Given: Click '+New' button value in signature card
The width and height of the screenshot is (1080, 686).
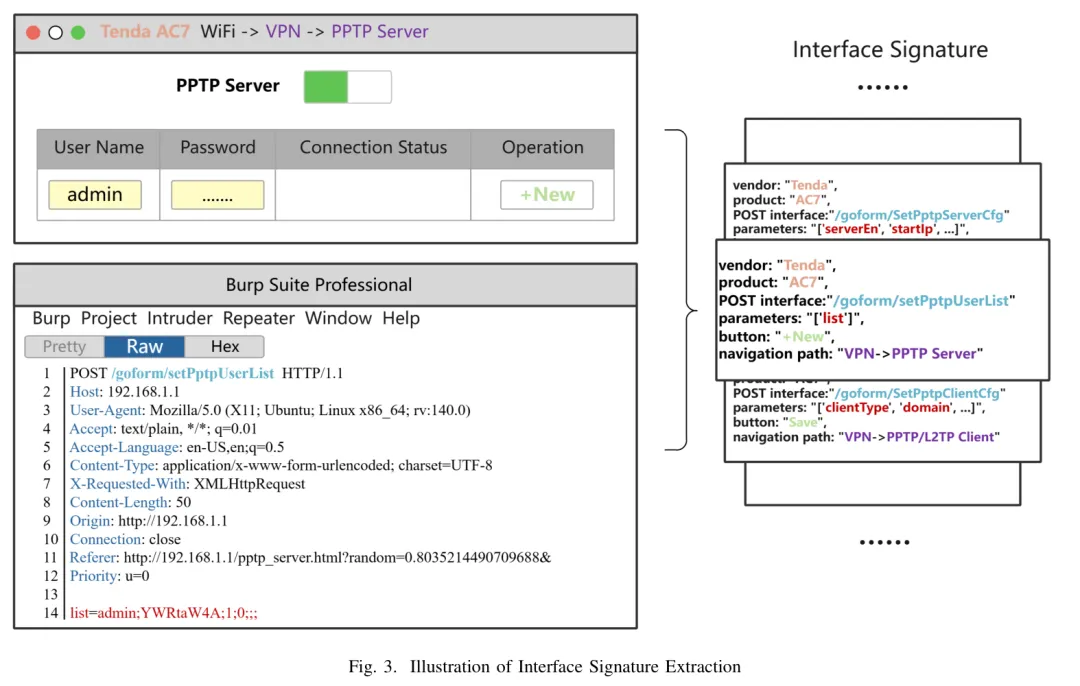Looking at the screenshot, I should coord(803,337).
